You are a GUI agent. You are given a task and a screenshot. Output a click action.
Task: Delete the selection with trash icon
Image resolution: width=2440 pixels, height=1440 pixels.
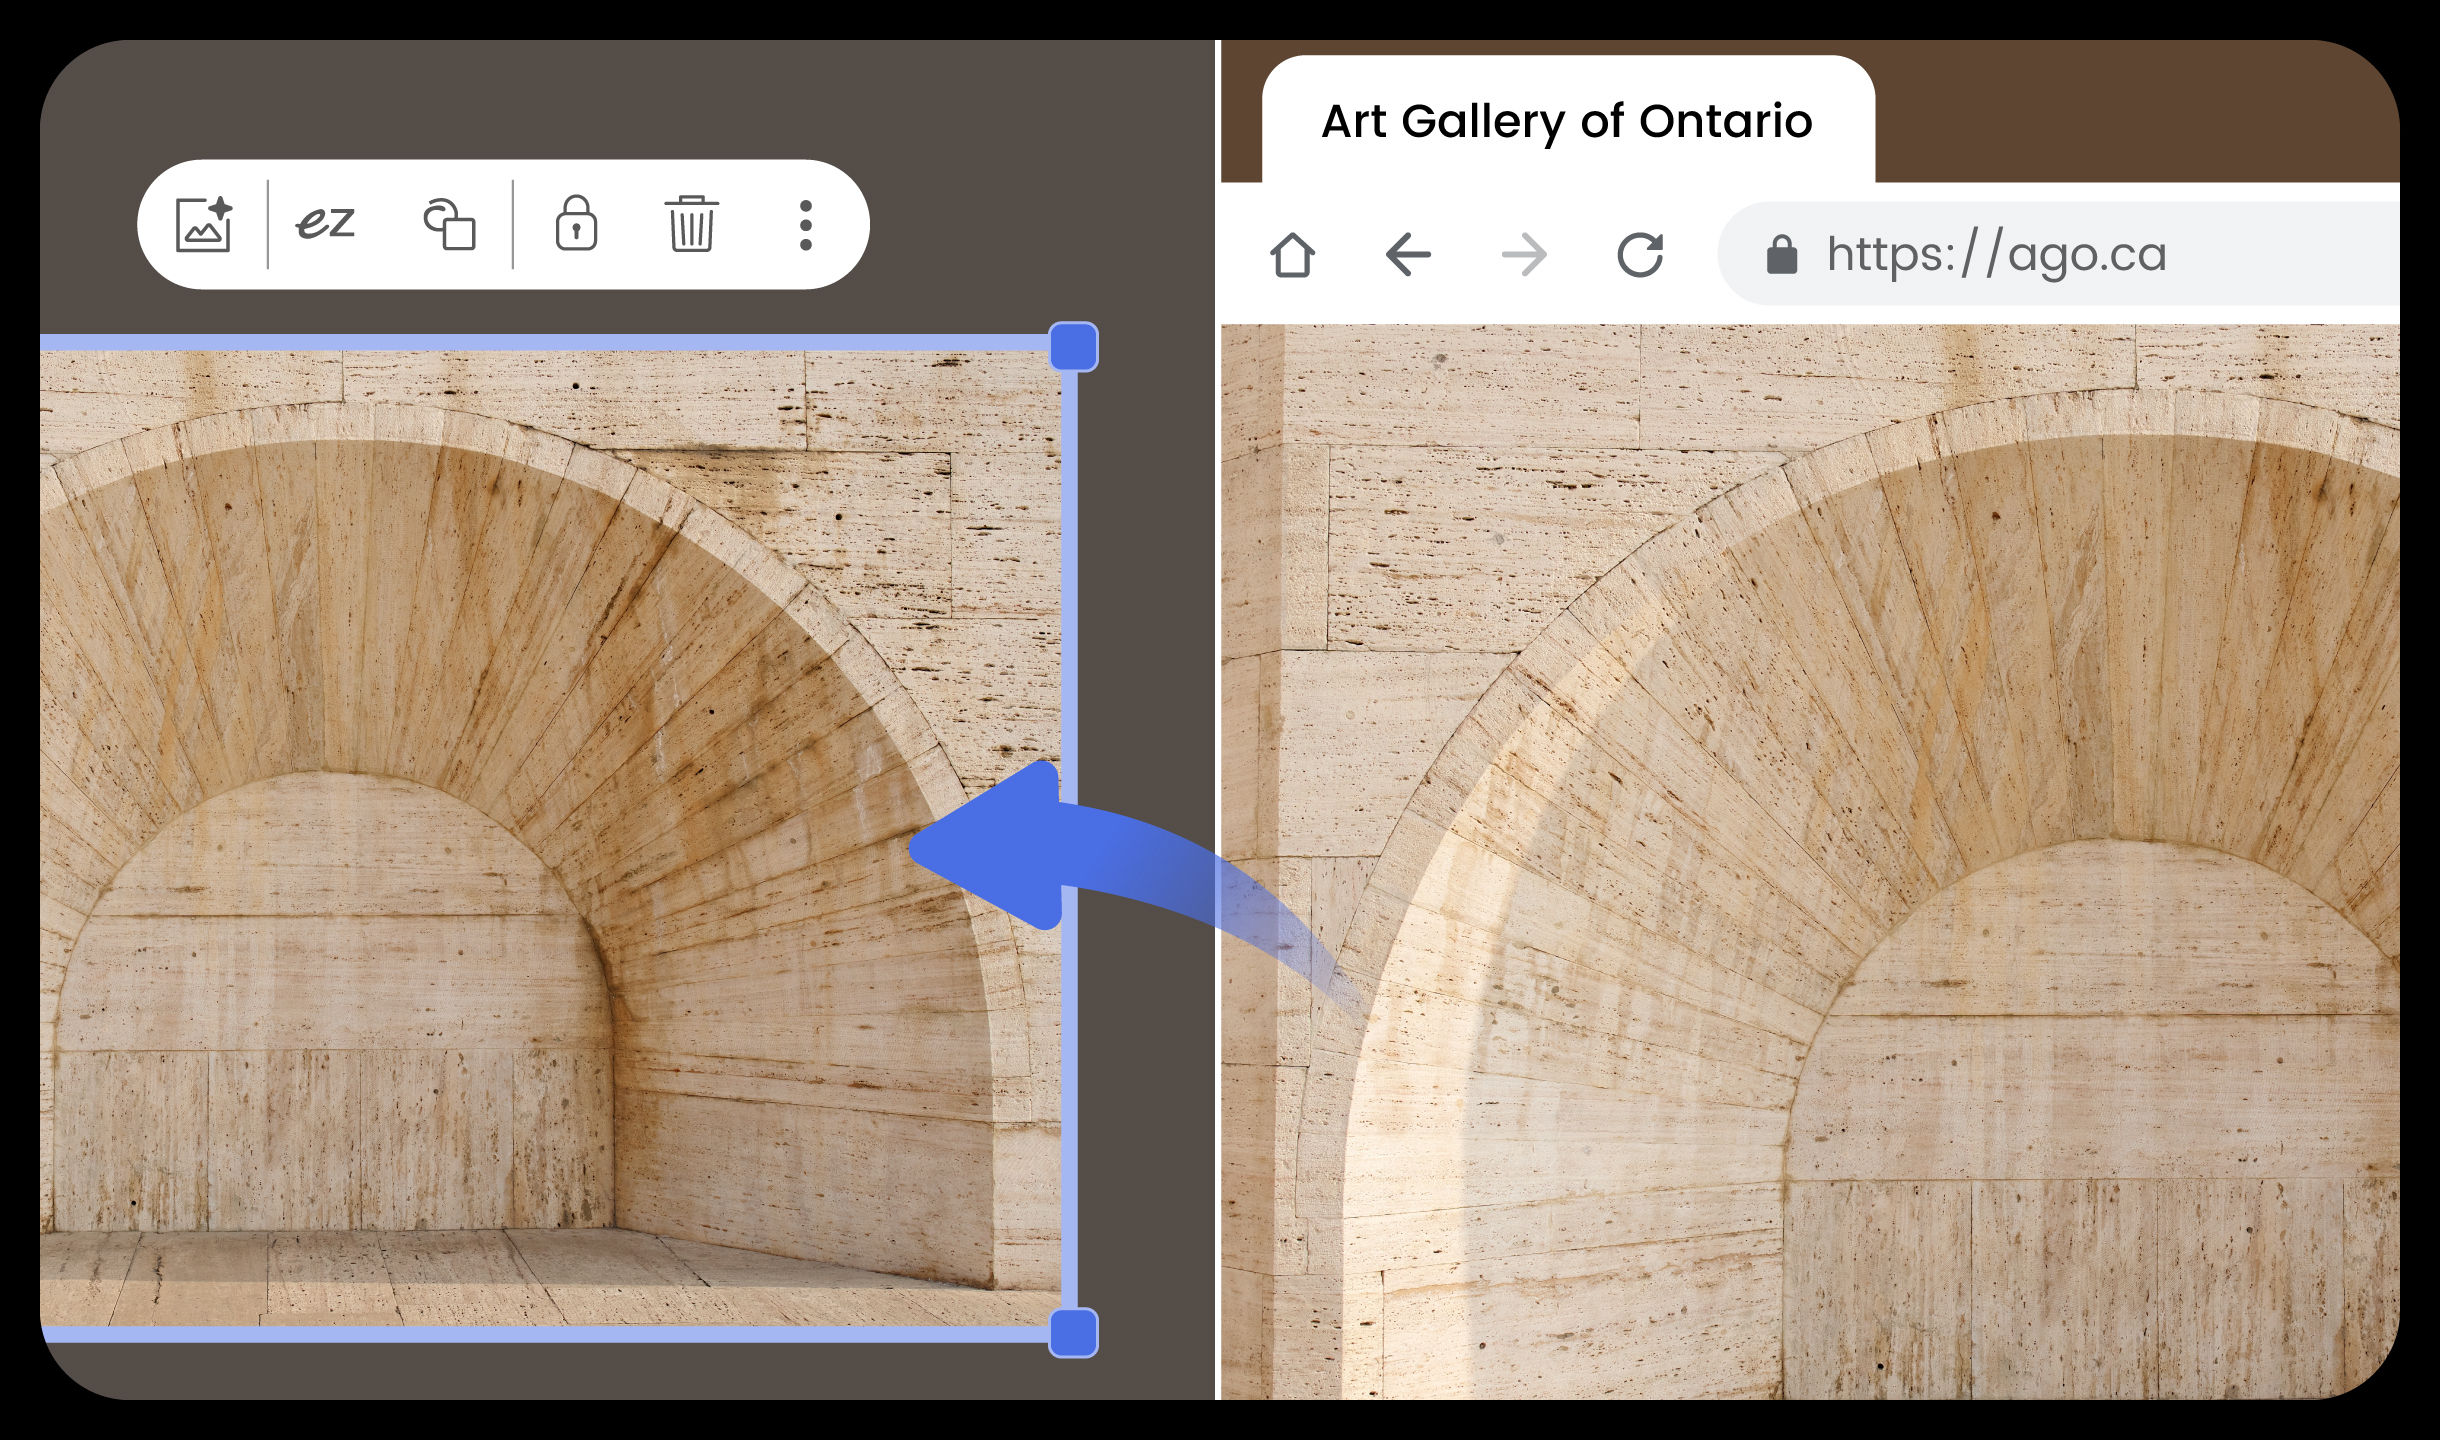[x=691, y=224]
